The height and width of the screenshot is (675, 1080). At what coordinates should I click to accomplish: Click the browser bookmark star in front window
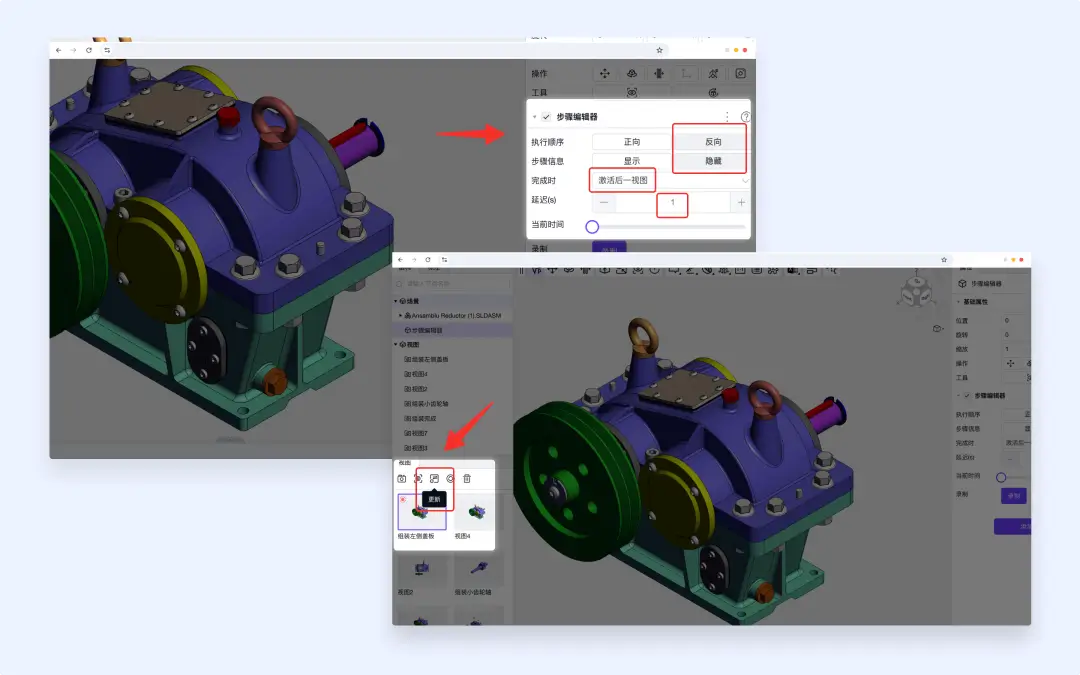(944, 259)
